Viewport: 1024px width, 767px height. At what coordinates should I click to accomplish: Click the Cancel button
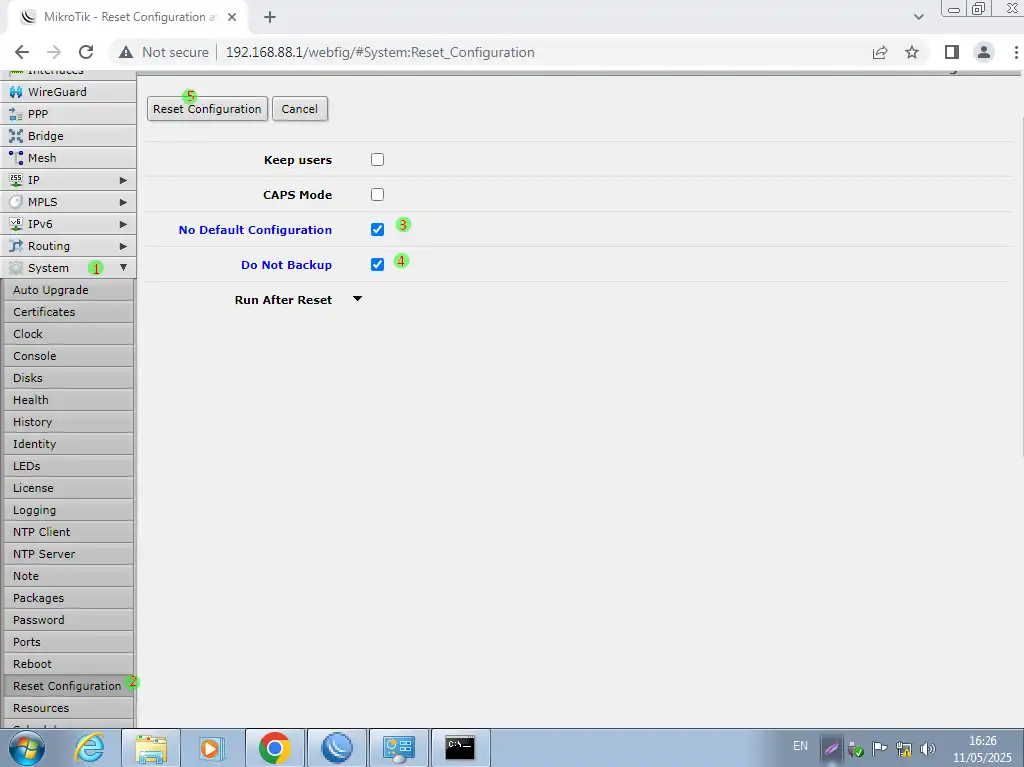[299, 109]
